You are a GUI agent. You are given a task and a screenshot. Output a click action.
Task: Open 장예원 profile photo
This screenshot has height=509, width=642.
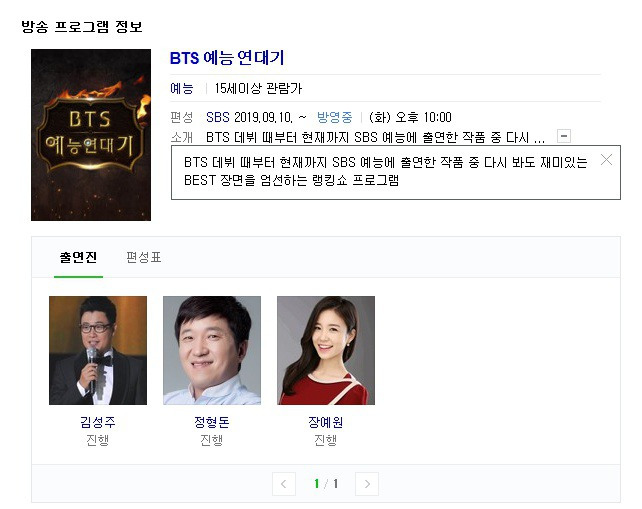tap(326, 351)
